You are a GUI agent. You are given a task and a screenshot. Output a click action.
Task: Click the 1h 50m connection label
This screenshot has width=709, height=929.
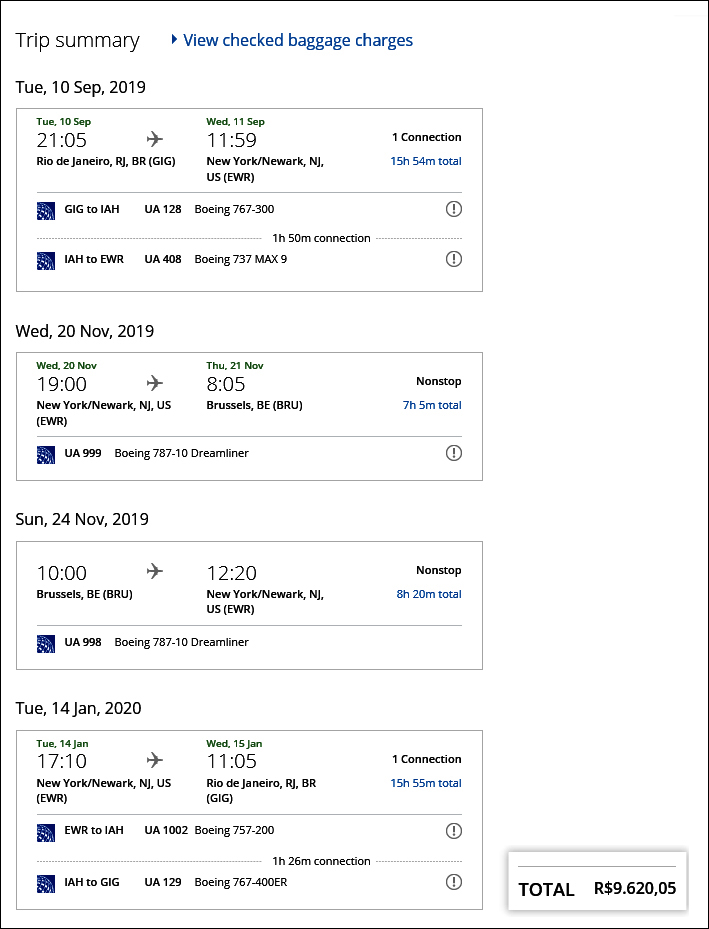[321, 238]
